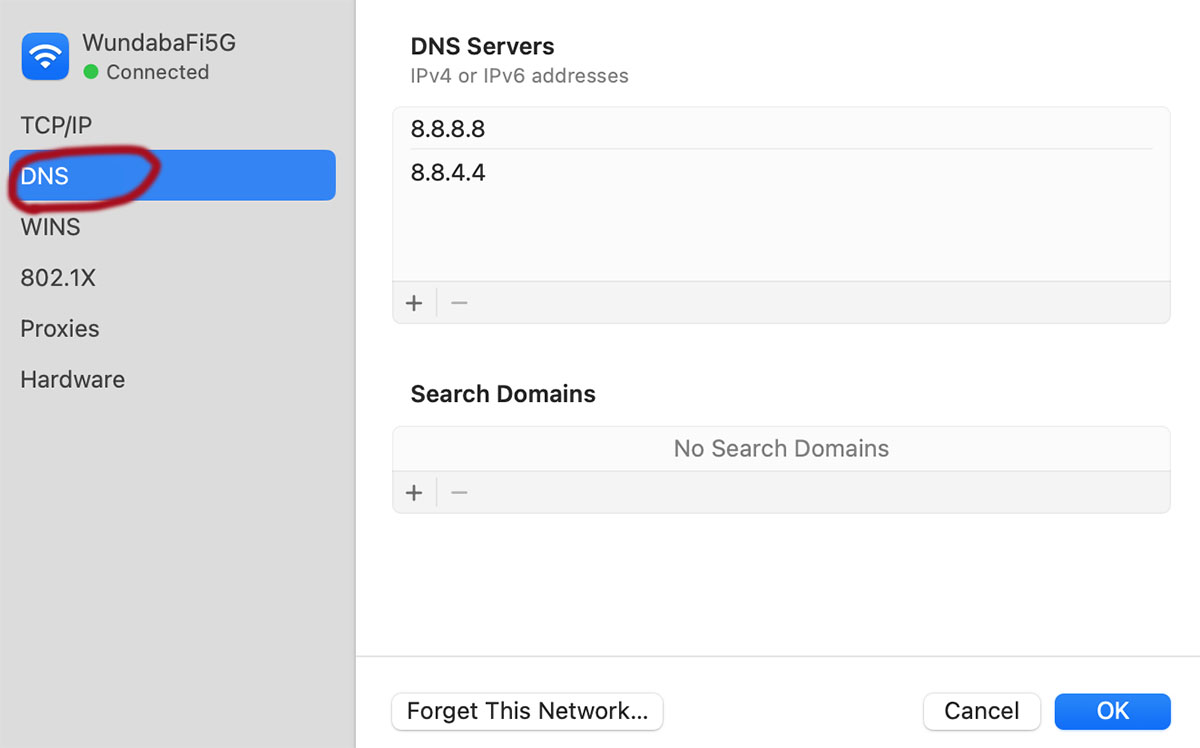This screenshot has width=1200, height=748.
Task: Cancel the network settings changes
Action: click(x=982, y=711)
